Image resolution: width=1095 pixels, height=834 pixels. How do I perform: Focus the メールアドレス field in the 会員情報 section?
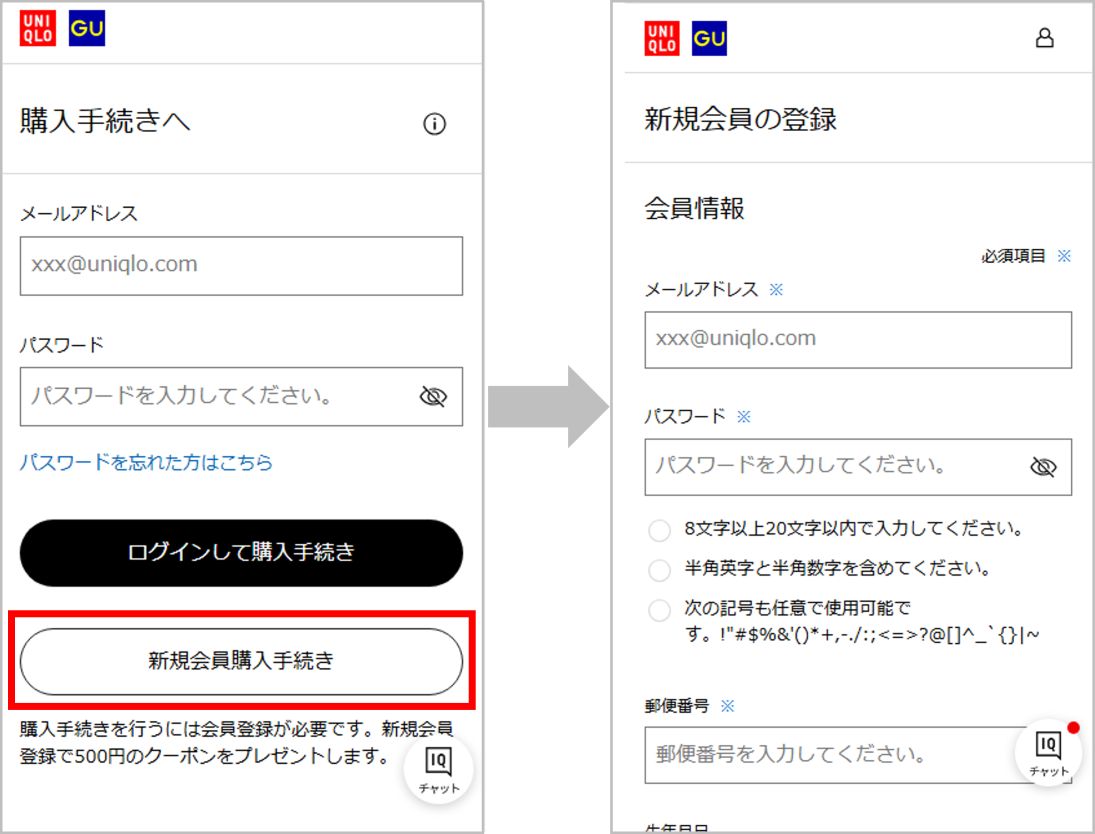click(857, 340)
